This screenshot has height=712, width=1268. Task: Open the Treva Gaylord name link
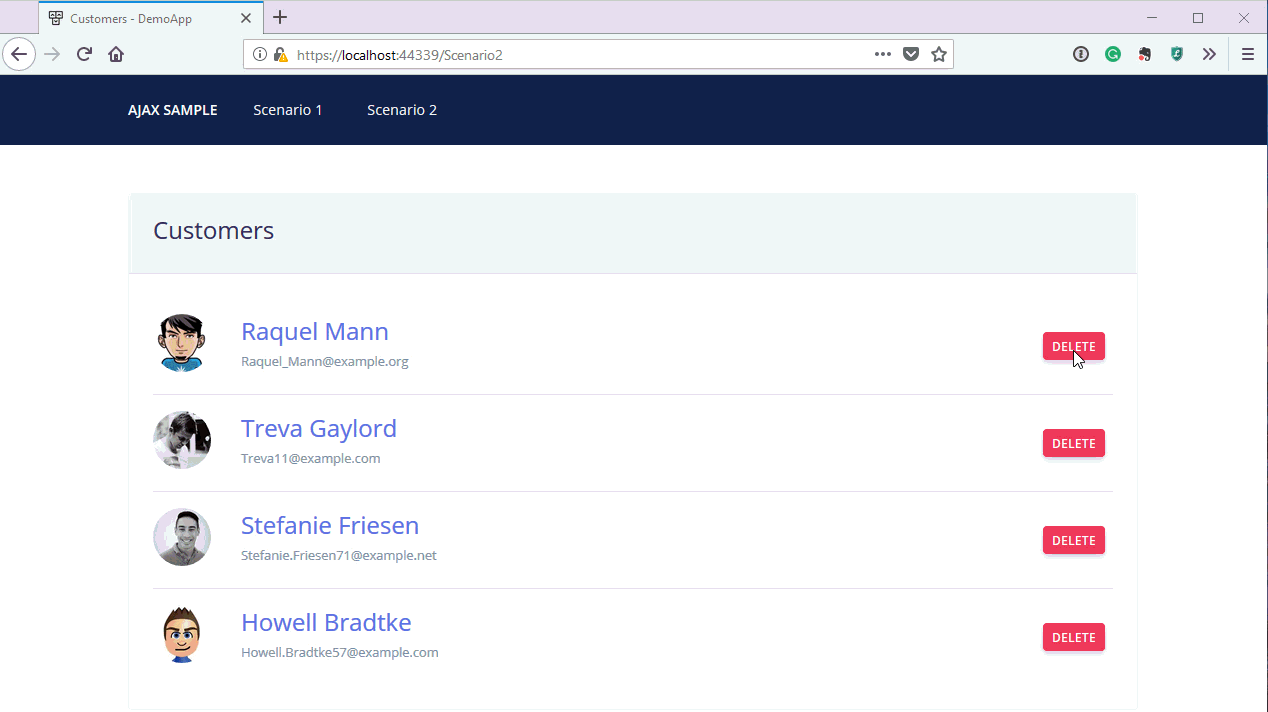[x=319, y=428]
